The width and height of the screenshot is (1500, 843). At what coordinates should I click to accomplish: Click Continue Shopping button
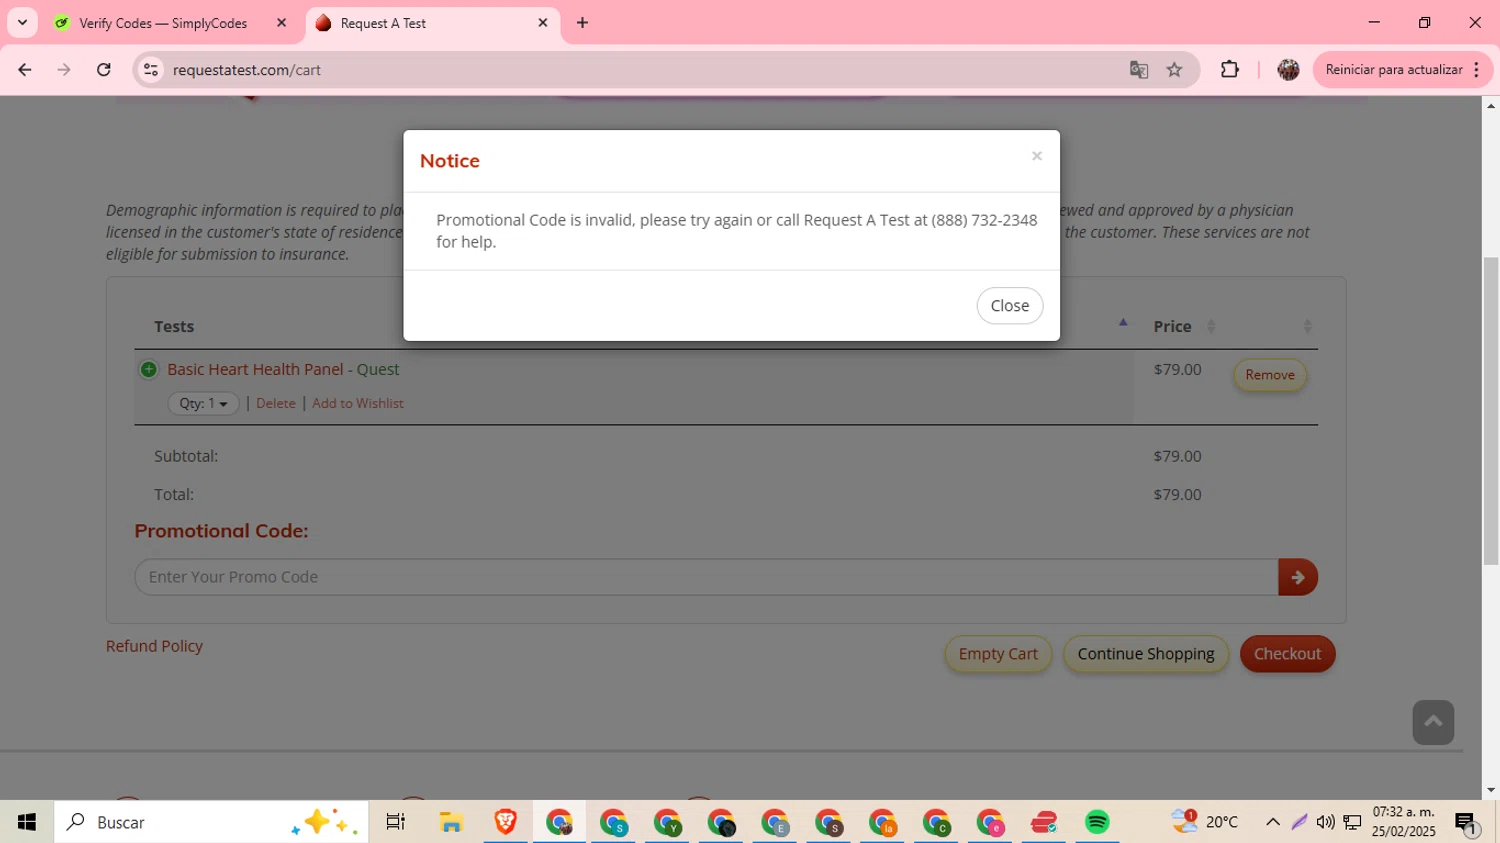[x=1146, y=654]
